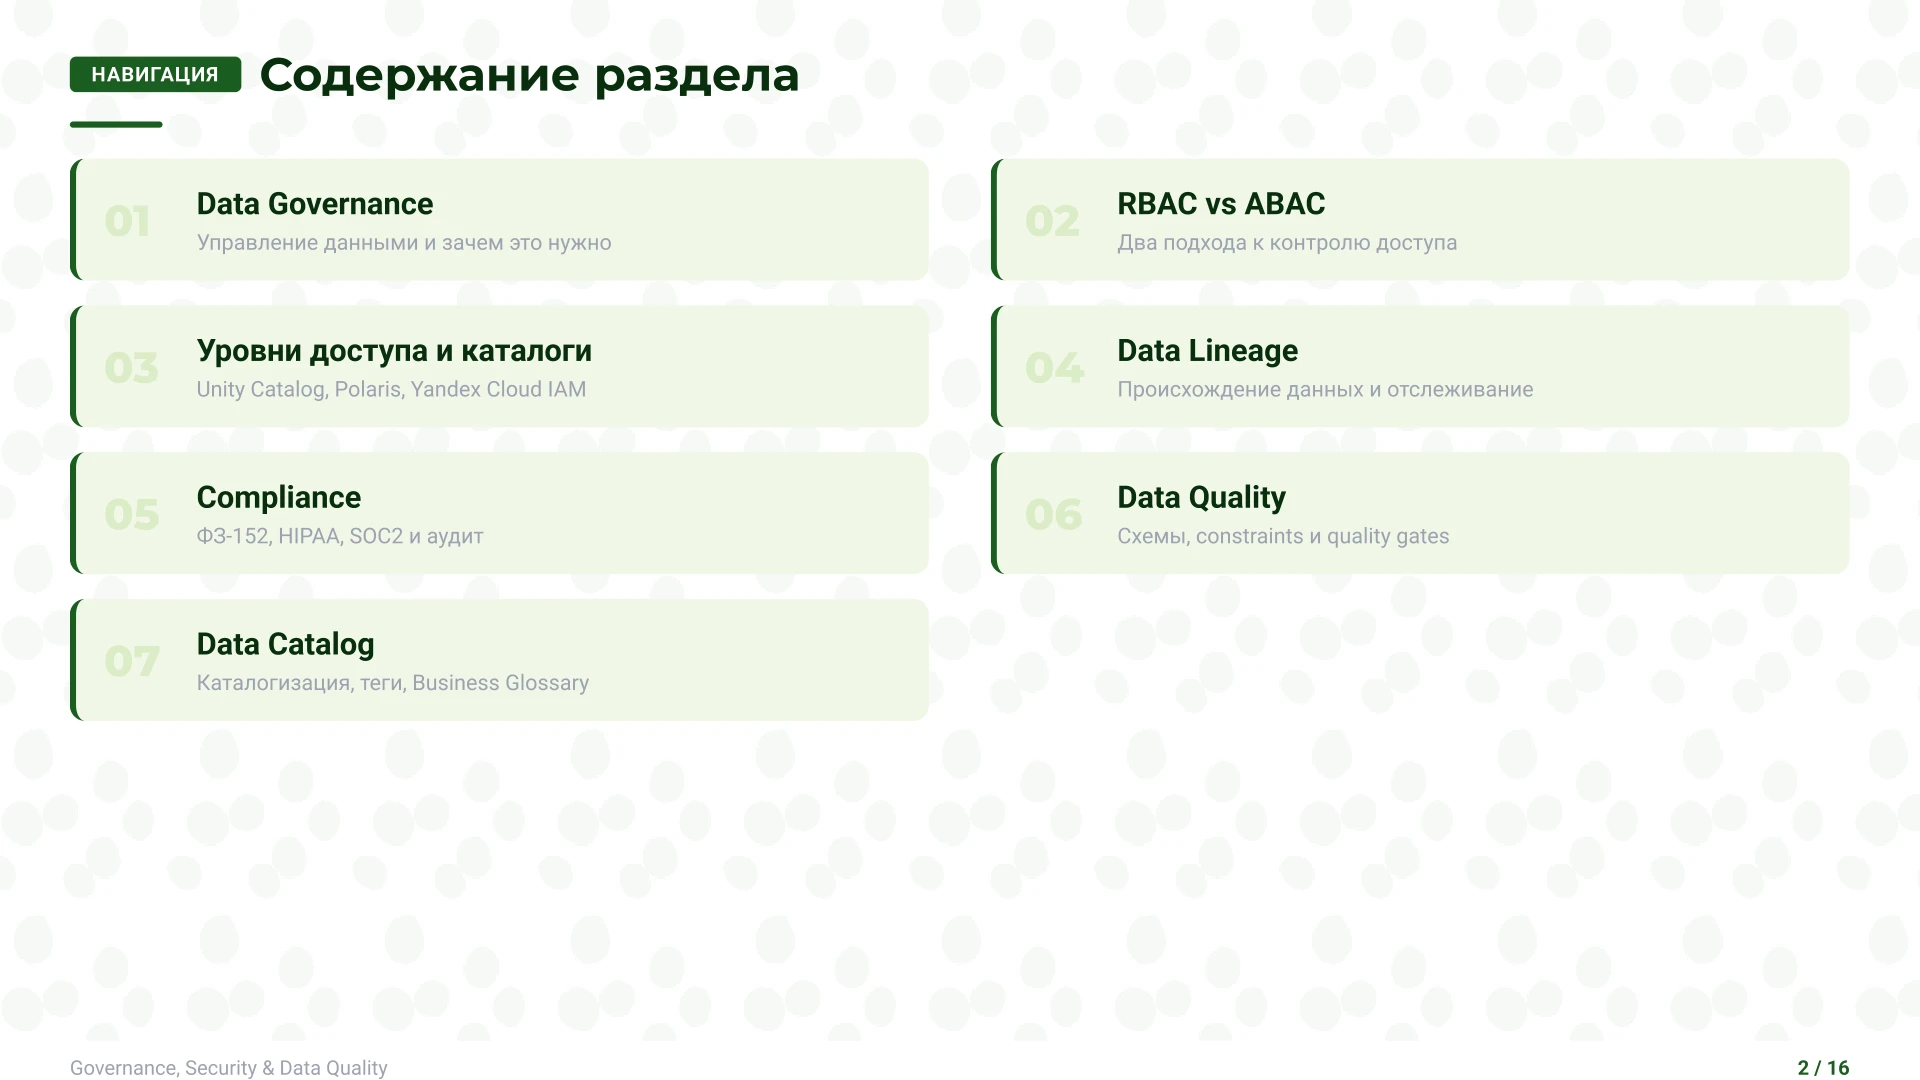Select the Уровни доступа и каталоги card
The image size is (1920, 1080).
500,366
